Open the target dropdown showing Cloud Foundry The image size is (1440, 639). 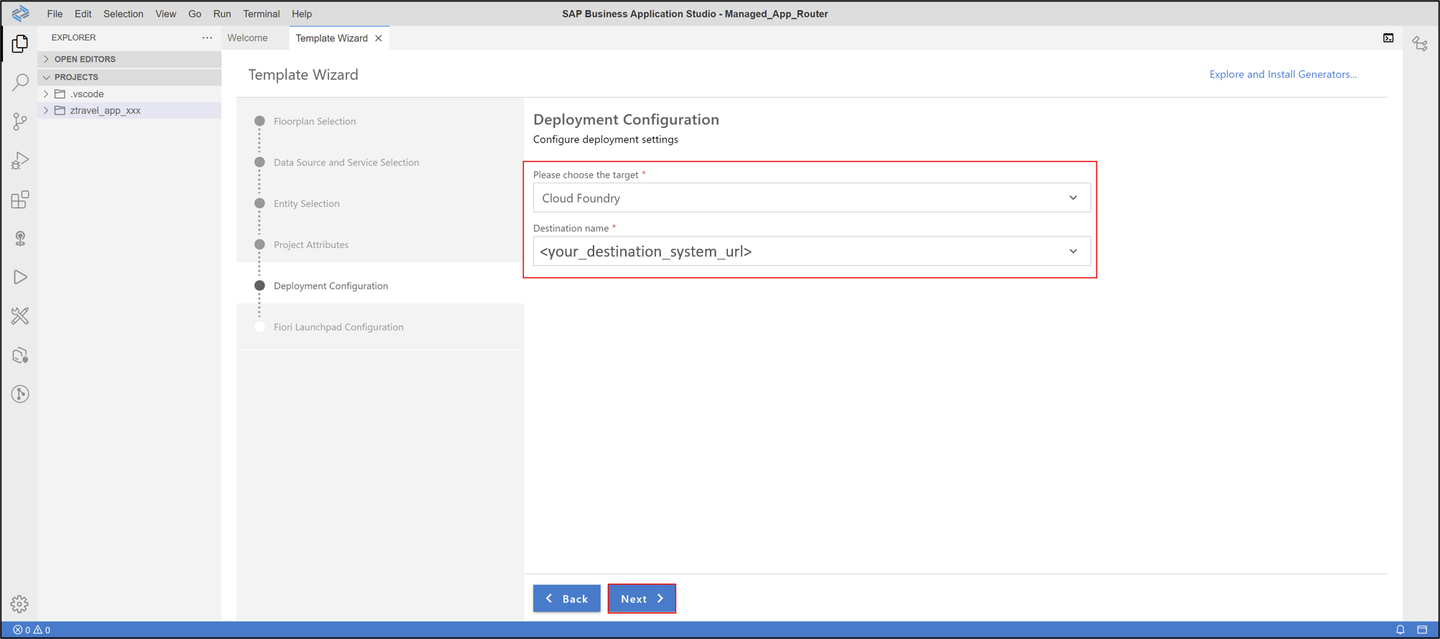pos(811,198)
